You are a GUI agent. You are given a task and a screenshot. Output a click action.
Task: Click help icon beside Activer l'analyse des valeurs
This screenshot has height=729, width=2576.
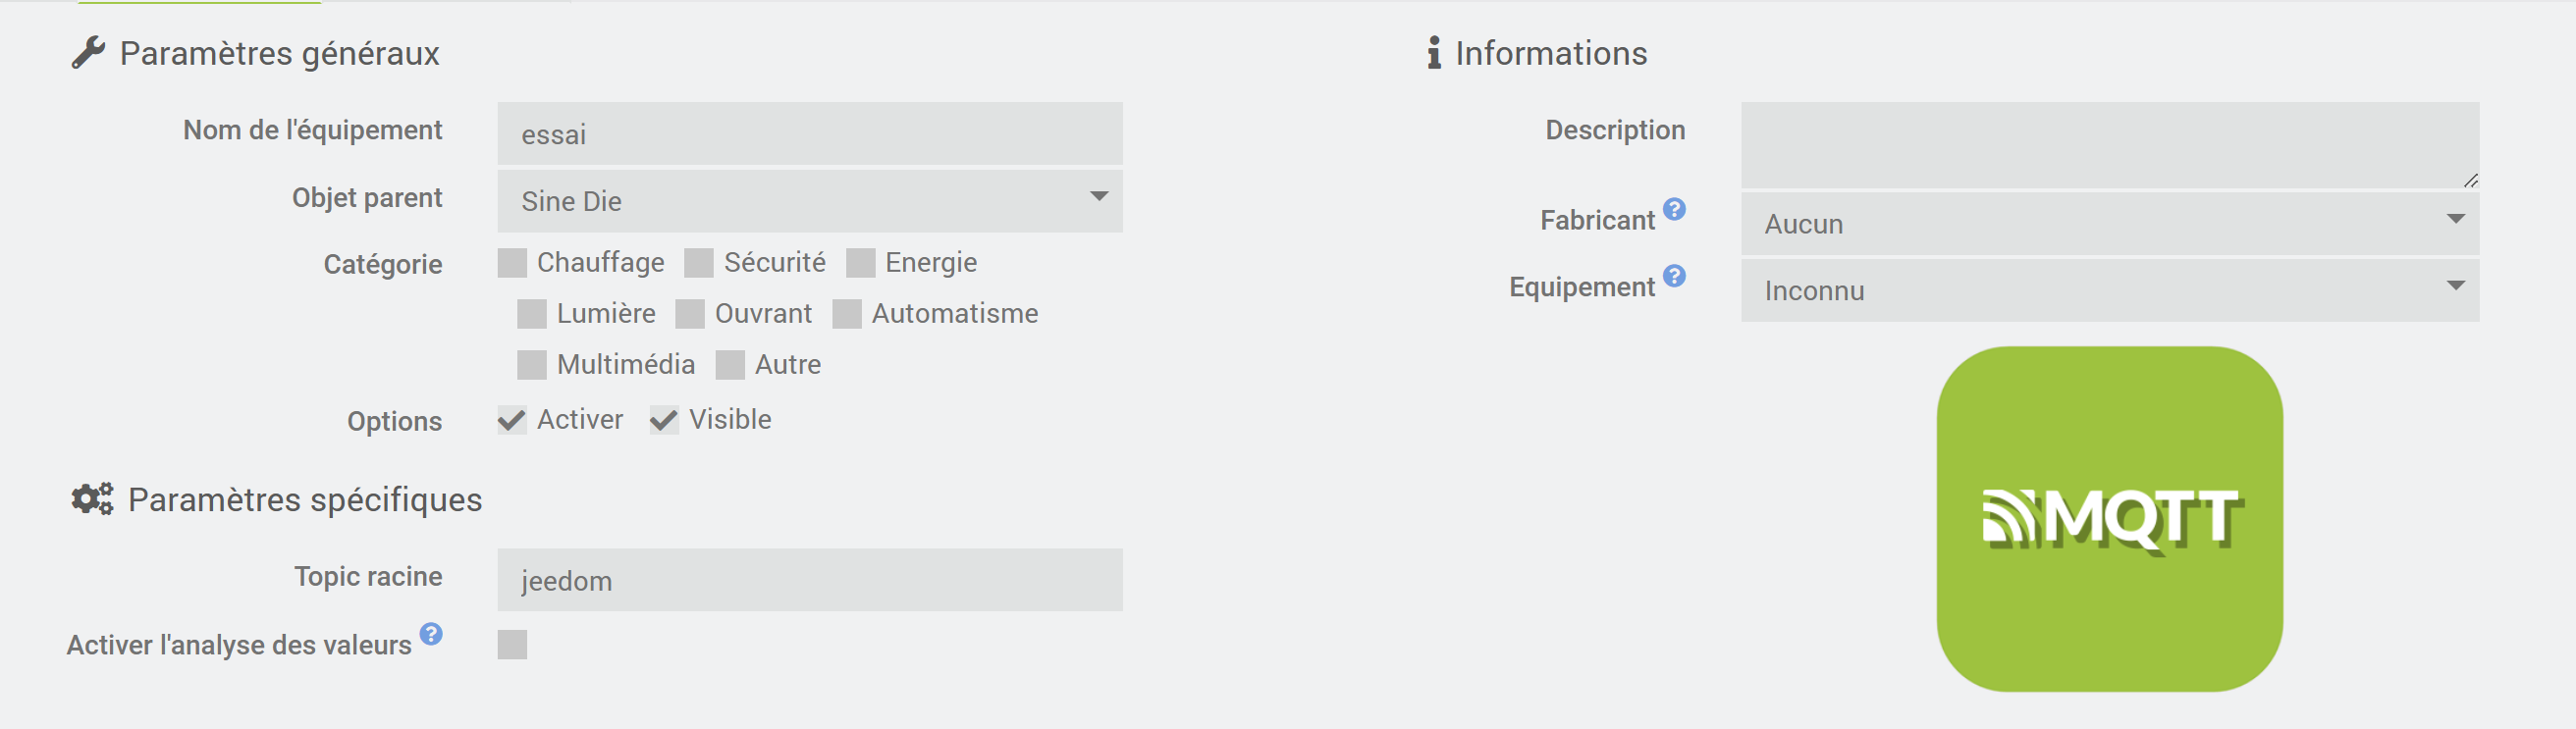[431, 634]
